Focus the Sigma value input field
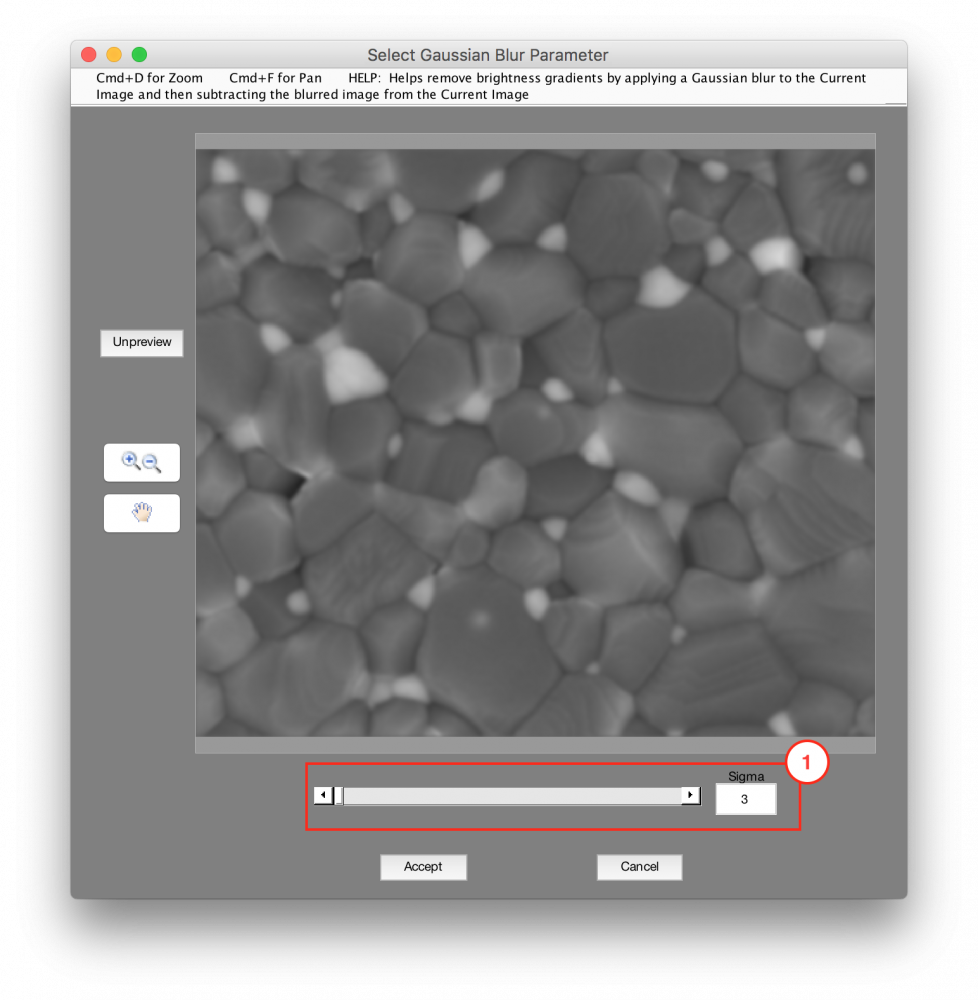The height and width of the screenshot is (1000, 978). point(745,799)
